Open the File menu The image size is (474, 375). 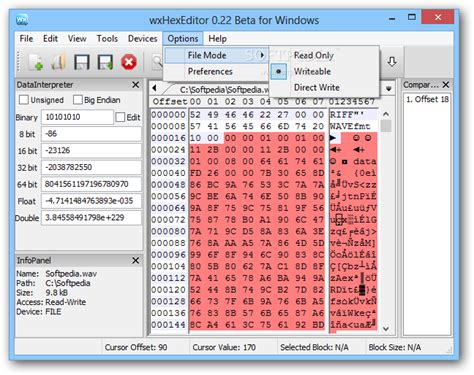coord(26,39)
